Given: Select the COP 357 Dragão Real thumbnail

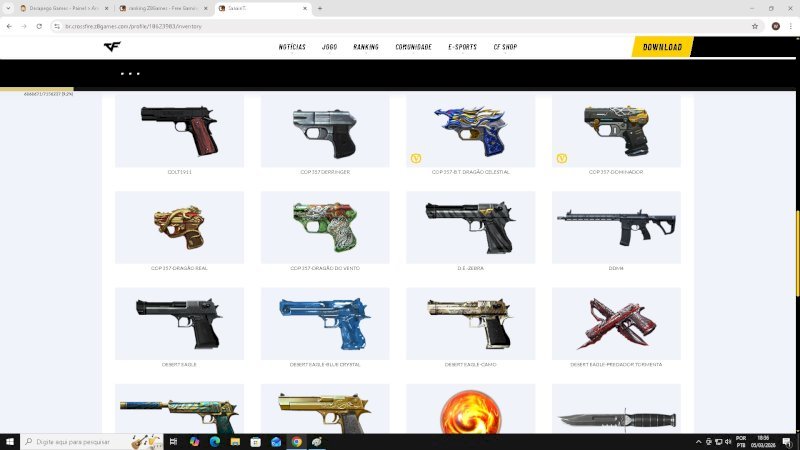Looking at the screenshot, I should [x=180, y=228].
